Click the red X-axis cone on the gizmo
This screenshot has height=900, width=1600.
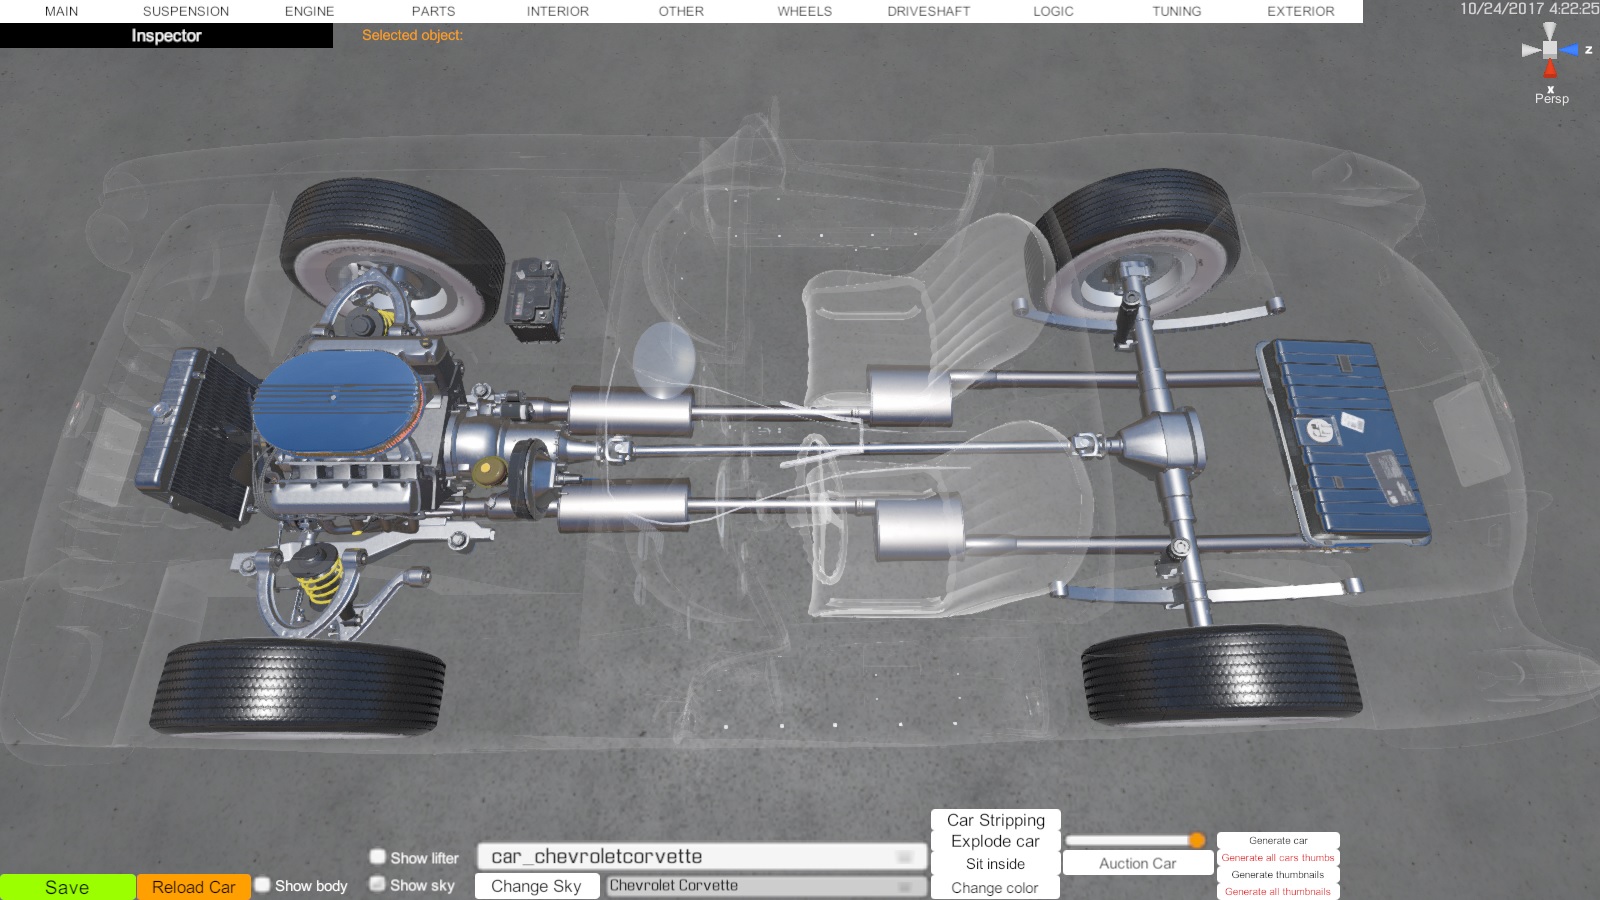click(1550, 69)
